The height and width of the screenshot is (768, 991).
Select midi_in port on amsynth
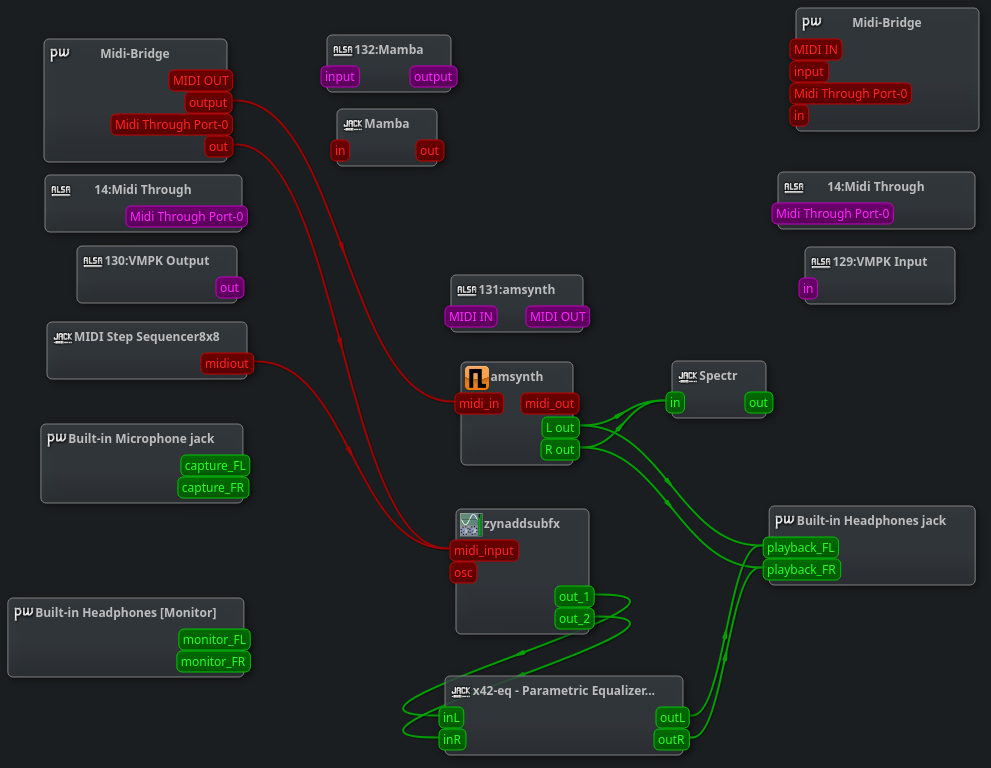coord(479,403)
